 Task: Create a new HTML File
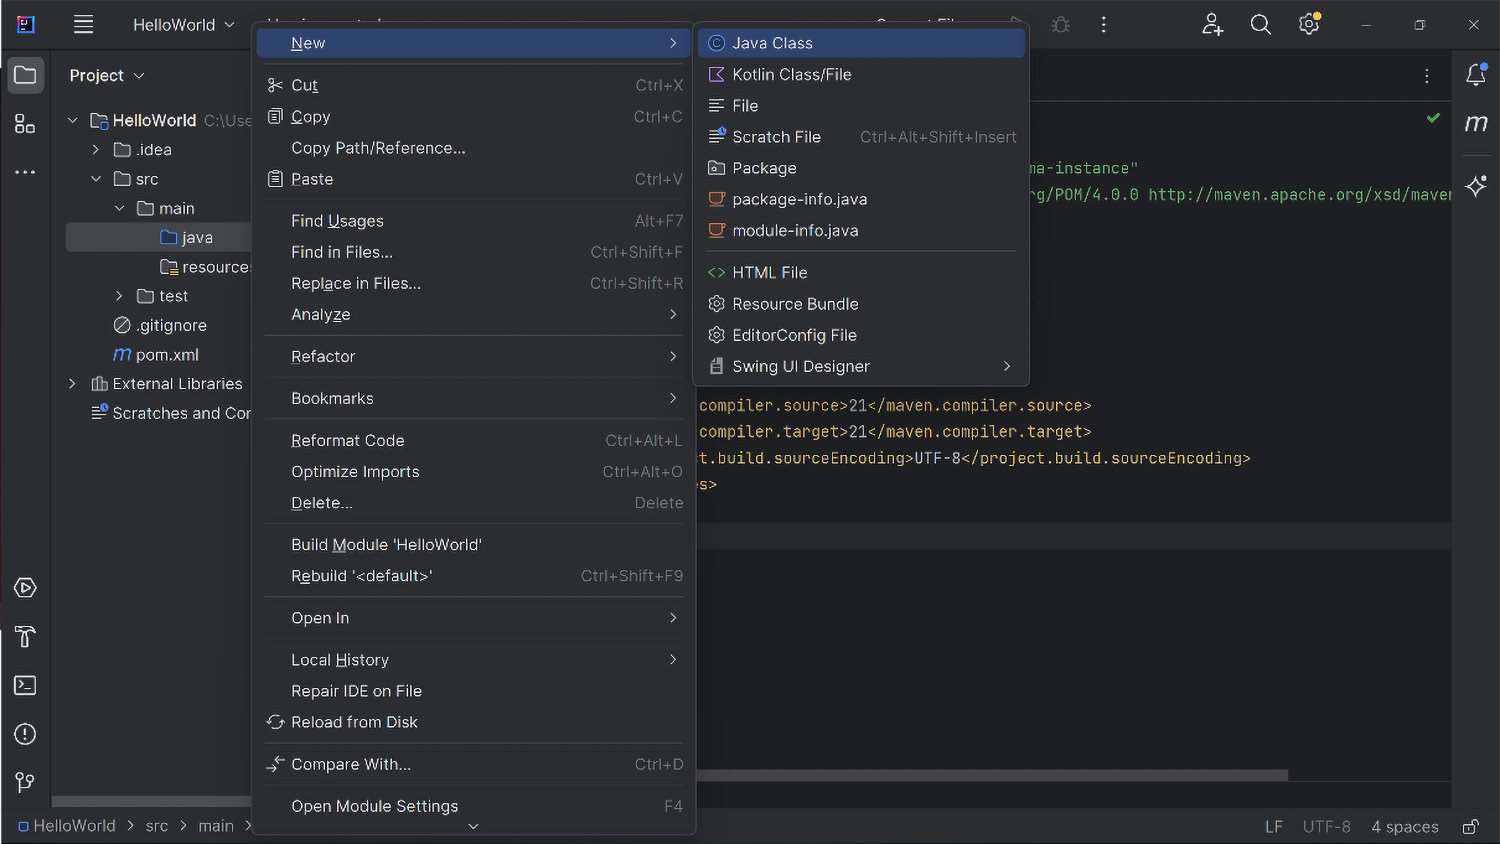(x=861, y=273)
